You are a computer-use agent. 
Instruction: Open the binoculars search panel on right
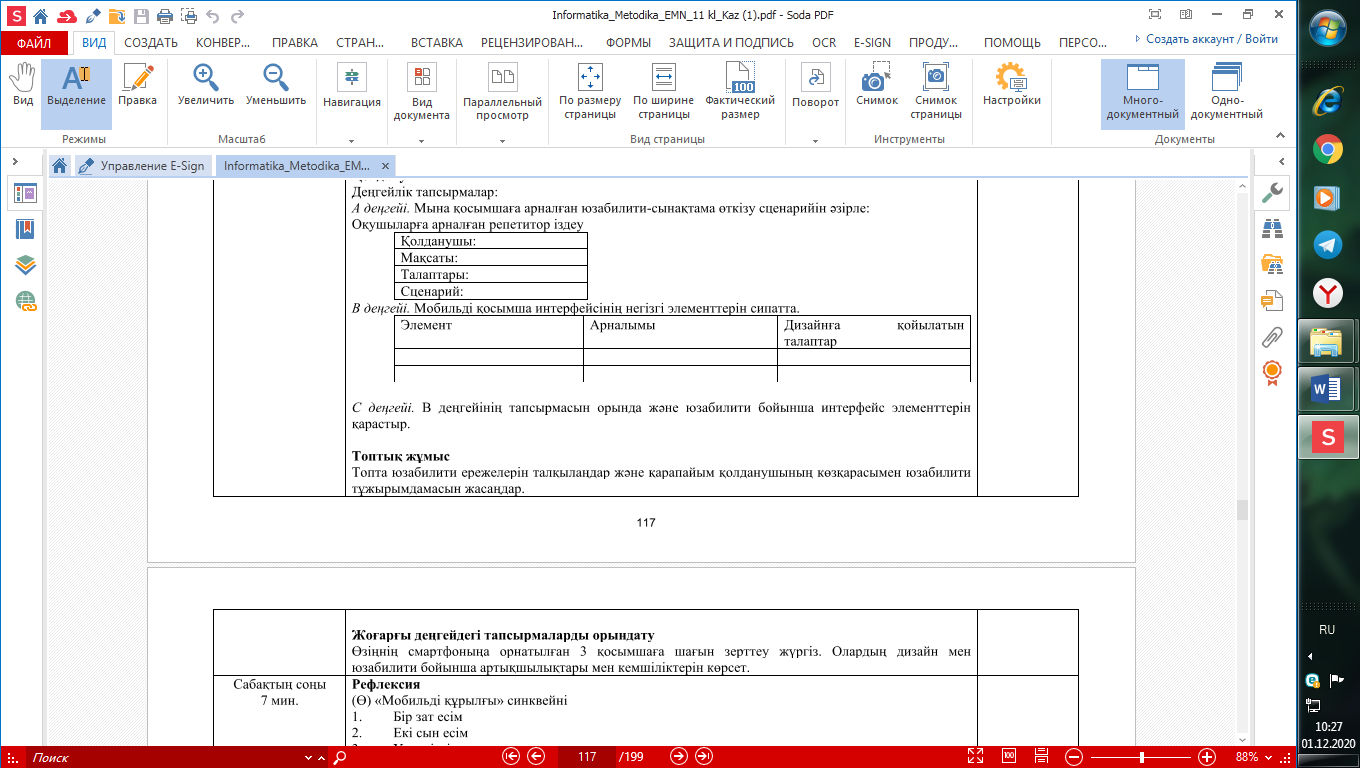tap(1272, 229)
